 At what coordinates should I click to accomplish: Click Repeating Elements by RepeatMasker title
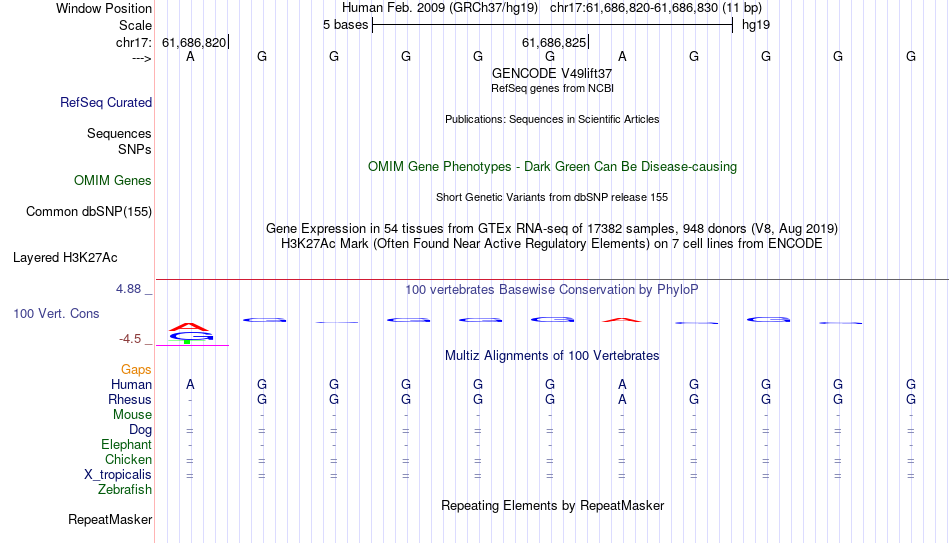click(x=552, y=506)
